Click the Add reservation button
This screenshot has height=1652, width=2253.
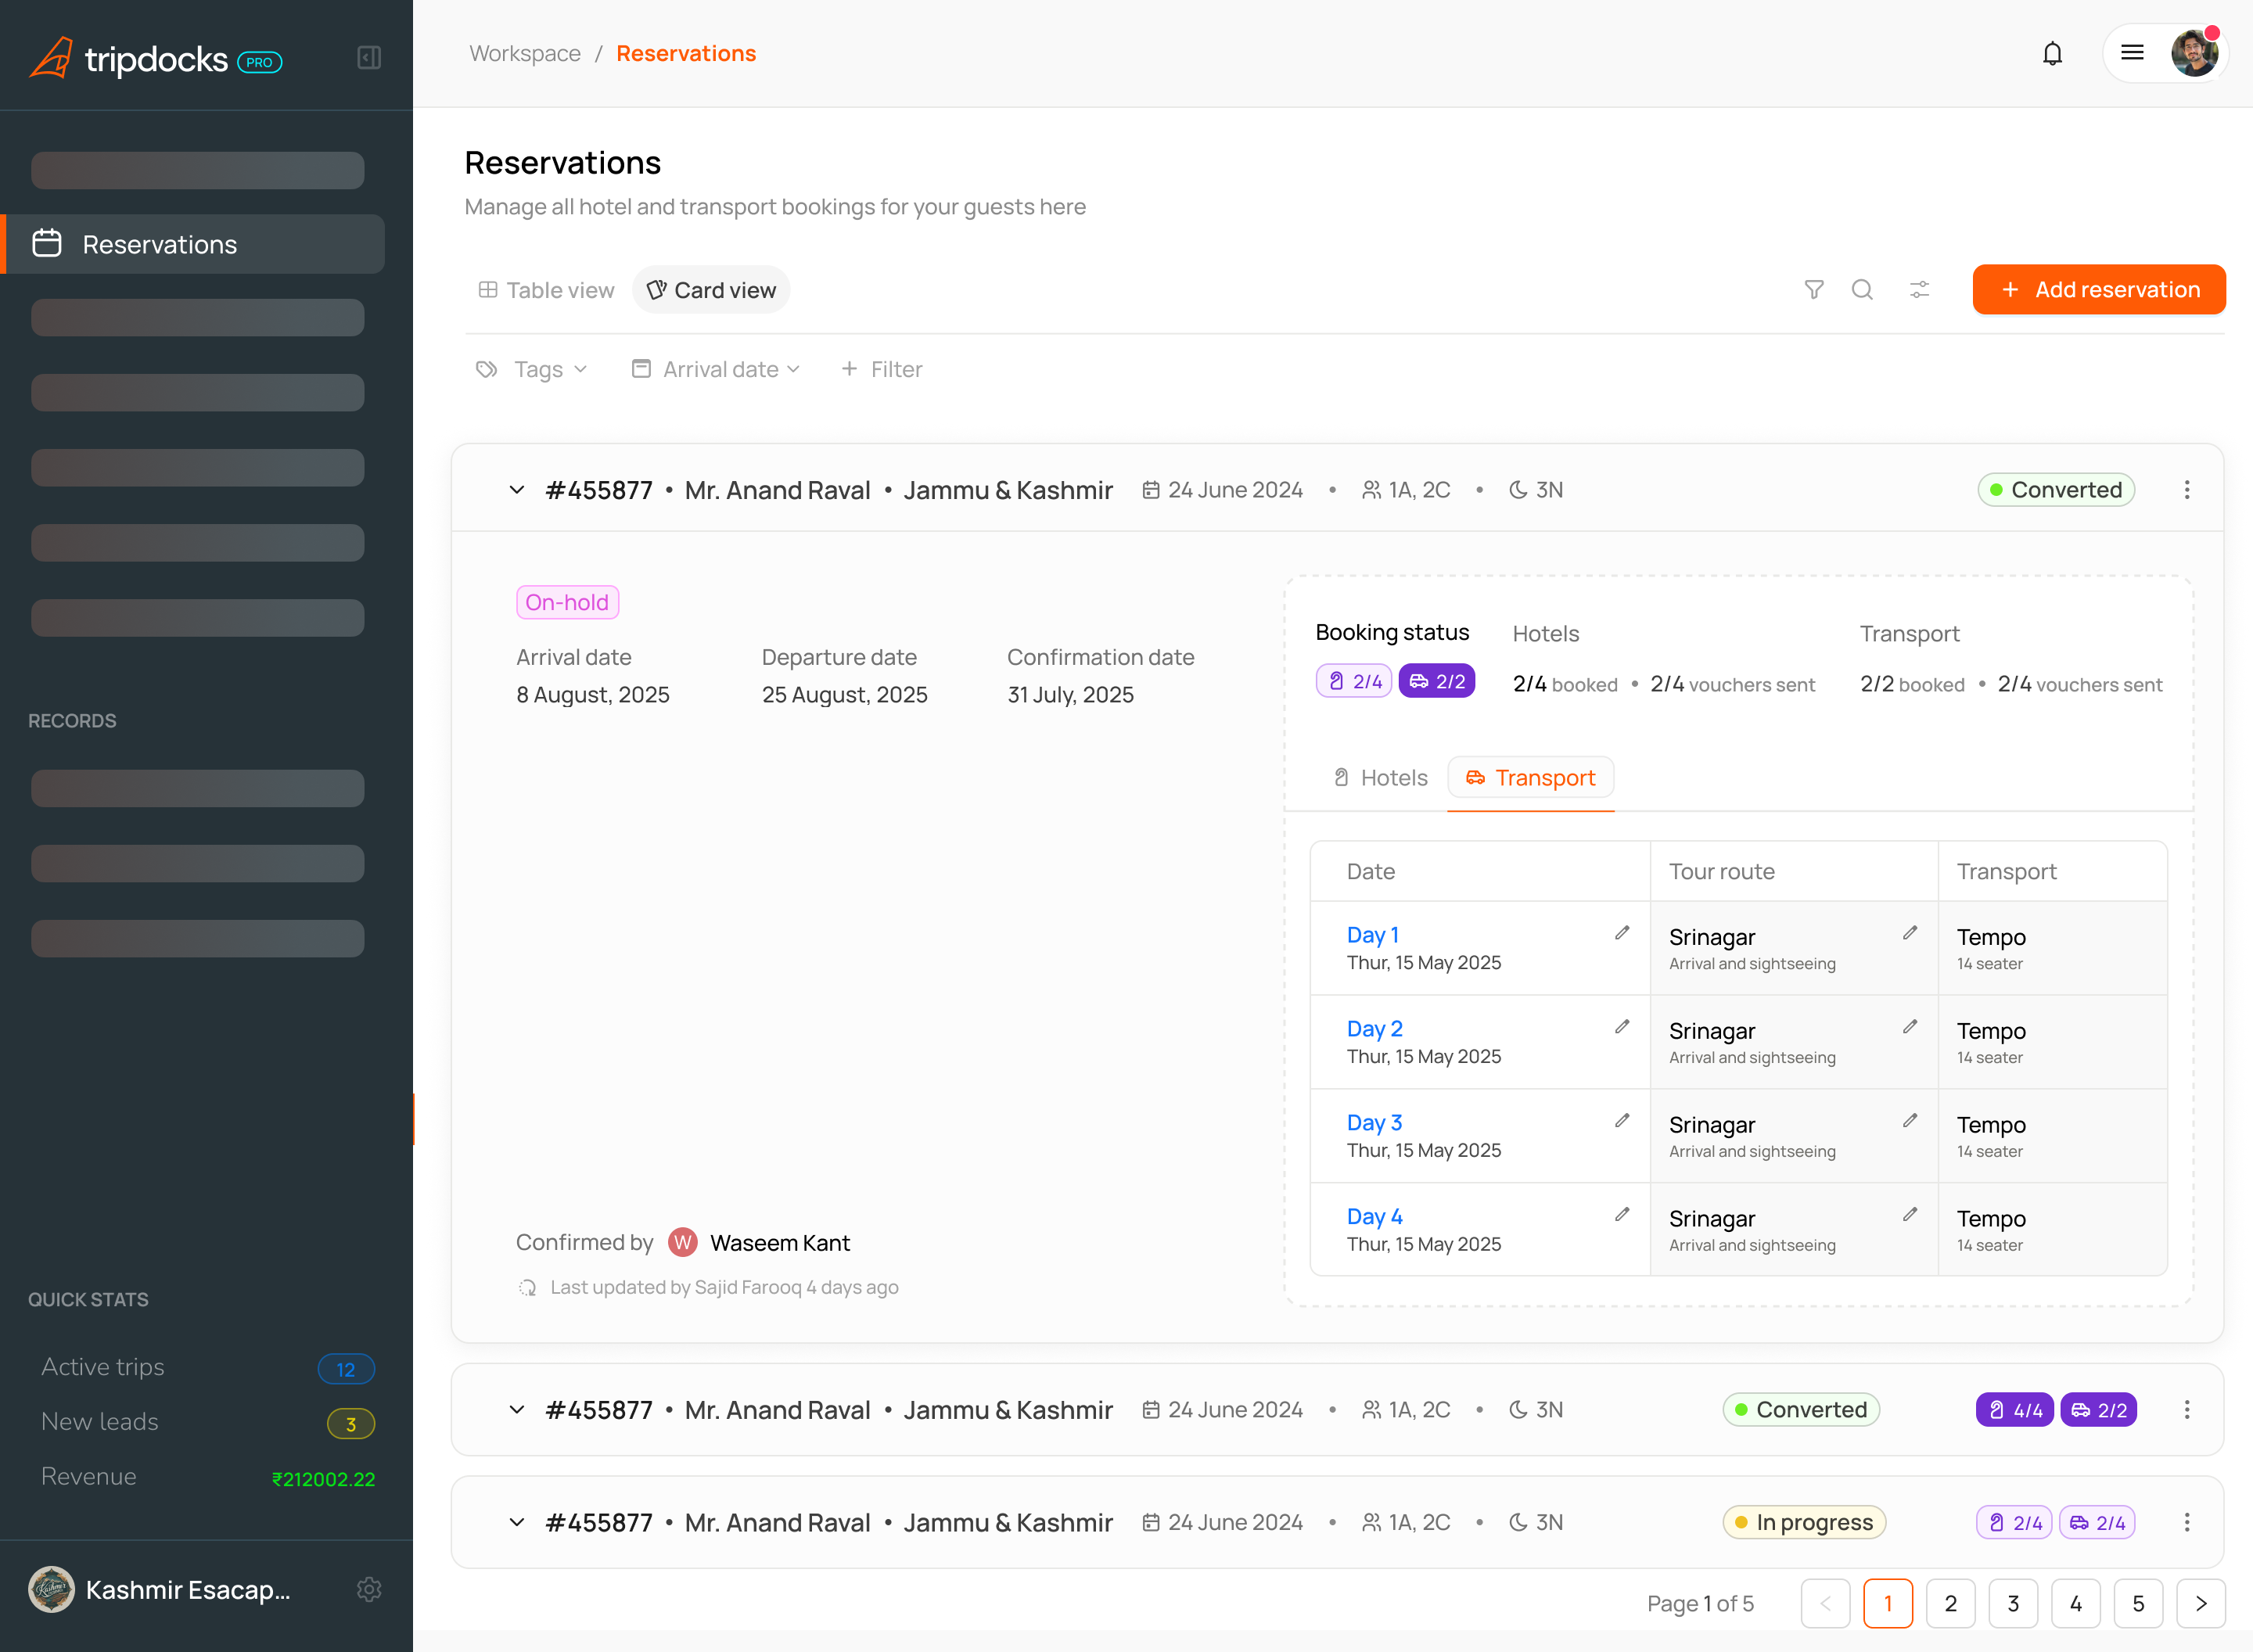point(2099,290)
